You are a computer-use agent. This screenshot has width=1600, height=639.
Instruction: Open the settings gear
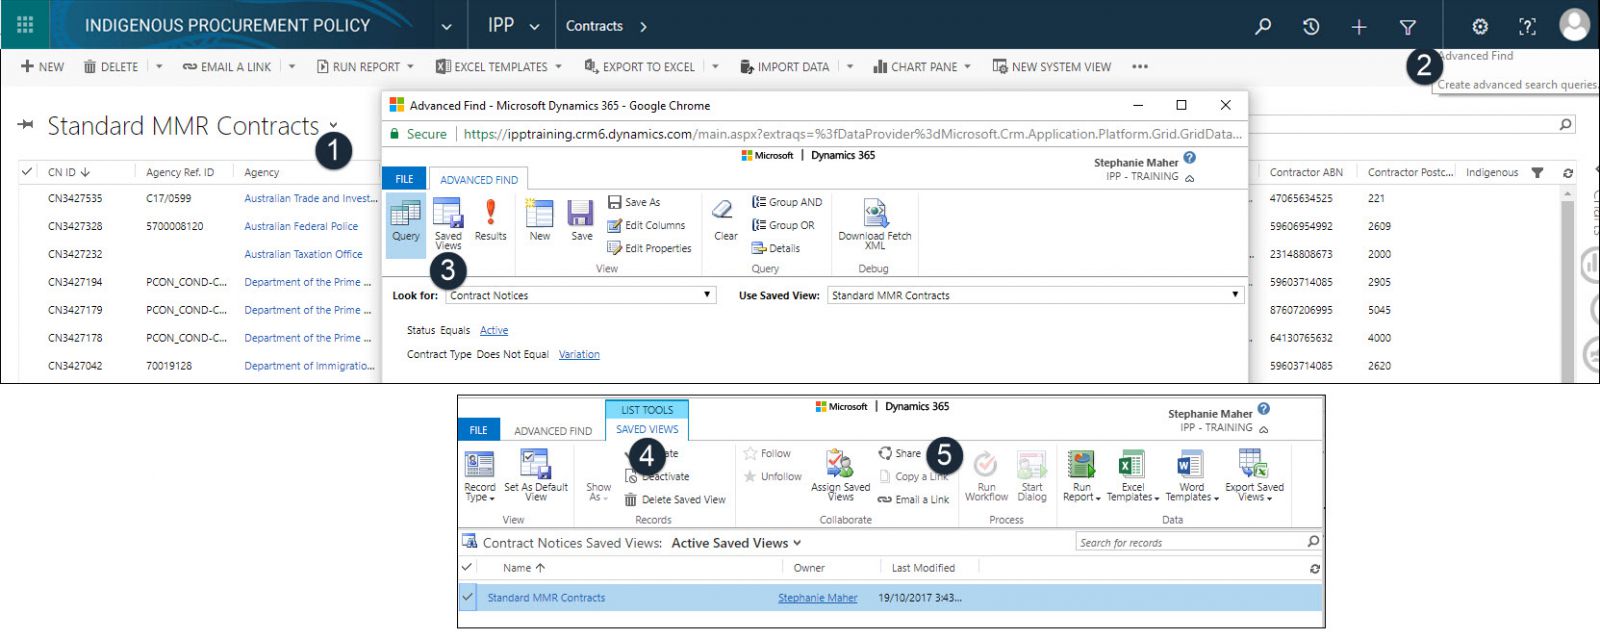1480,27
